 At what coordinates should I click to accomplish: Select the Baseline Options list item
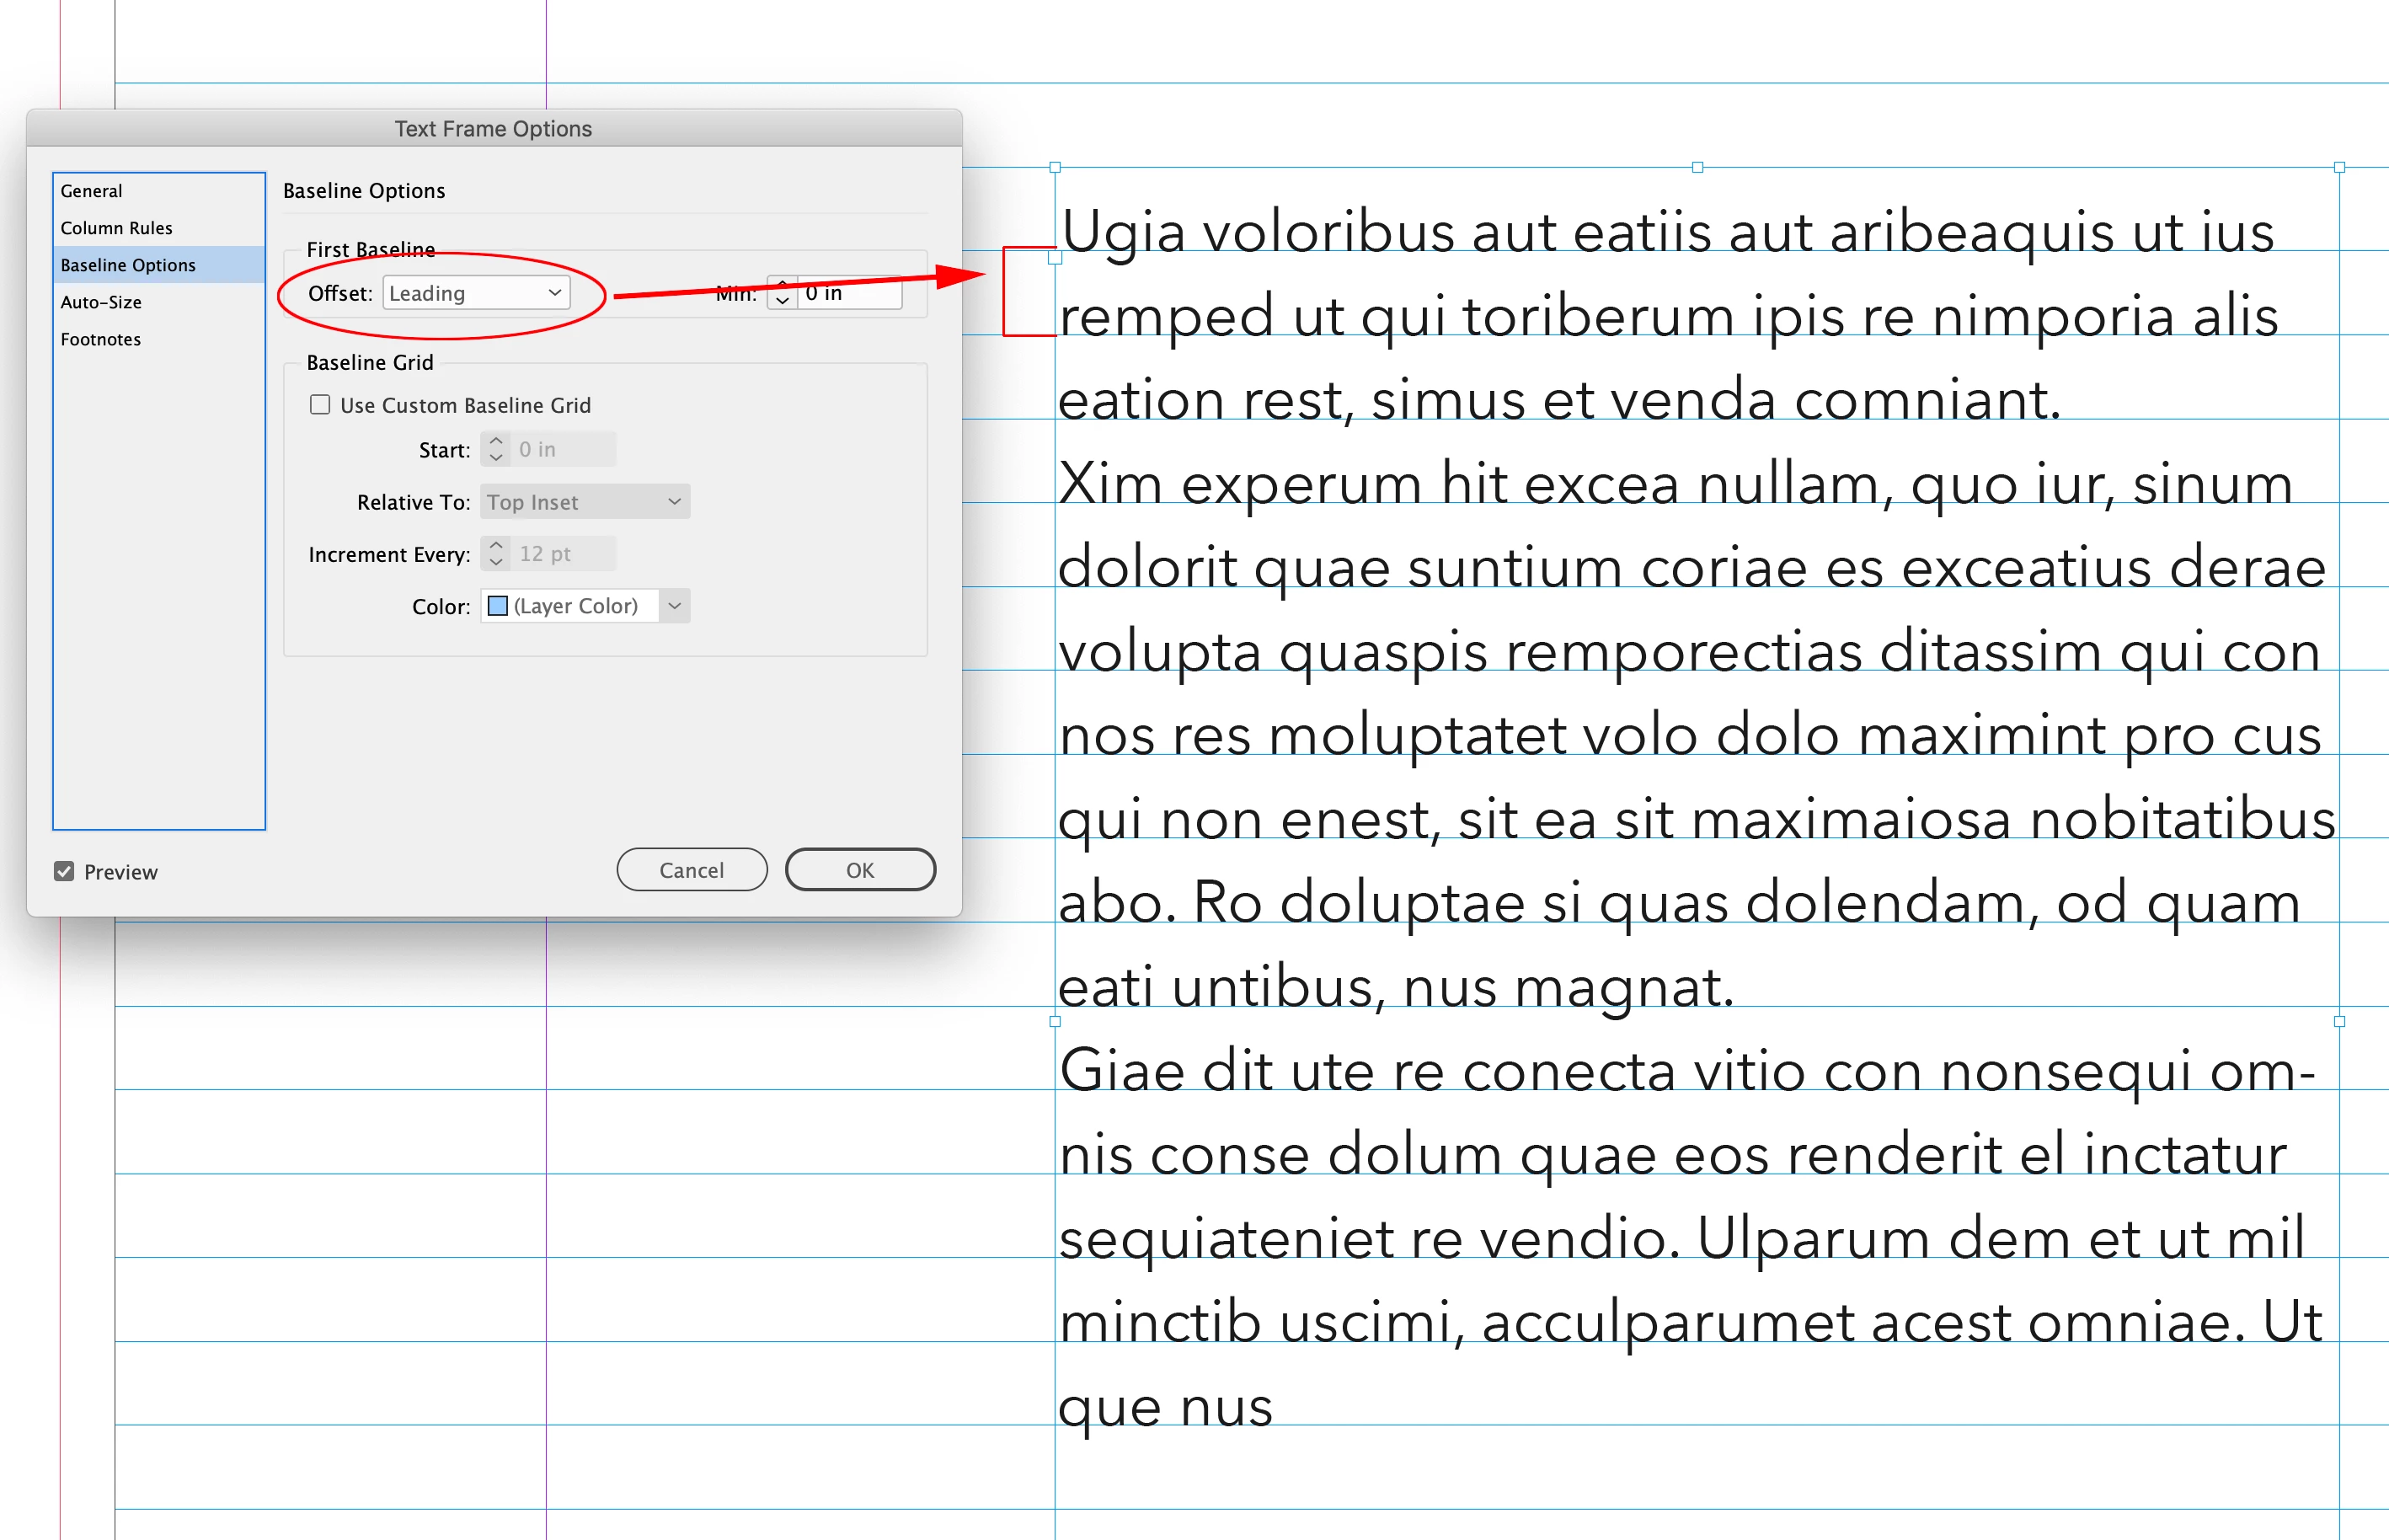128,265
